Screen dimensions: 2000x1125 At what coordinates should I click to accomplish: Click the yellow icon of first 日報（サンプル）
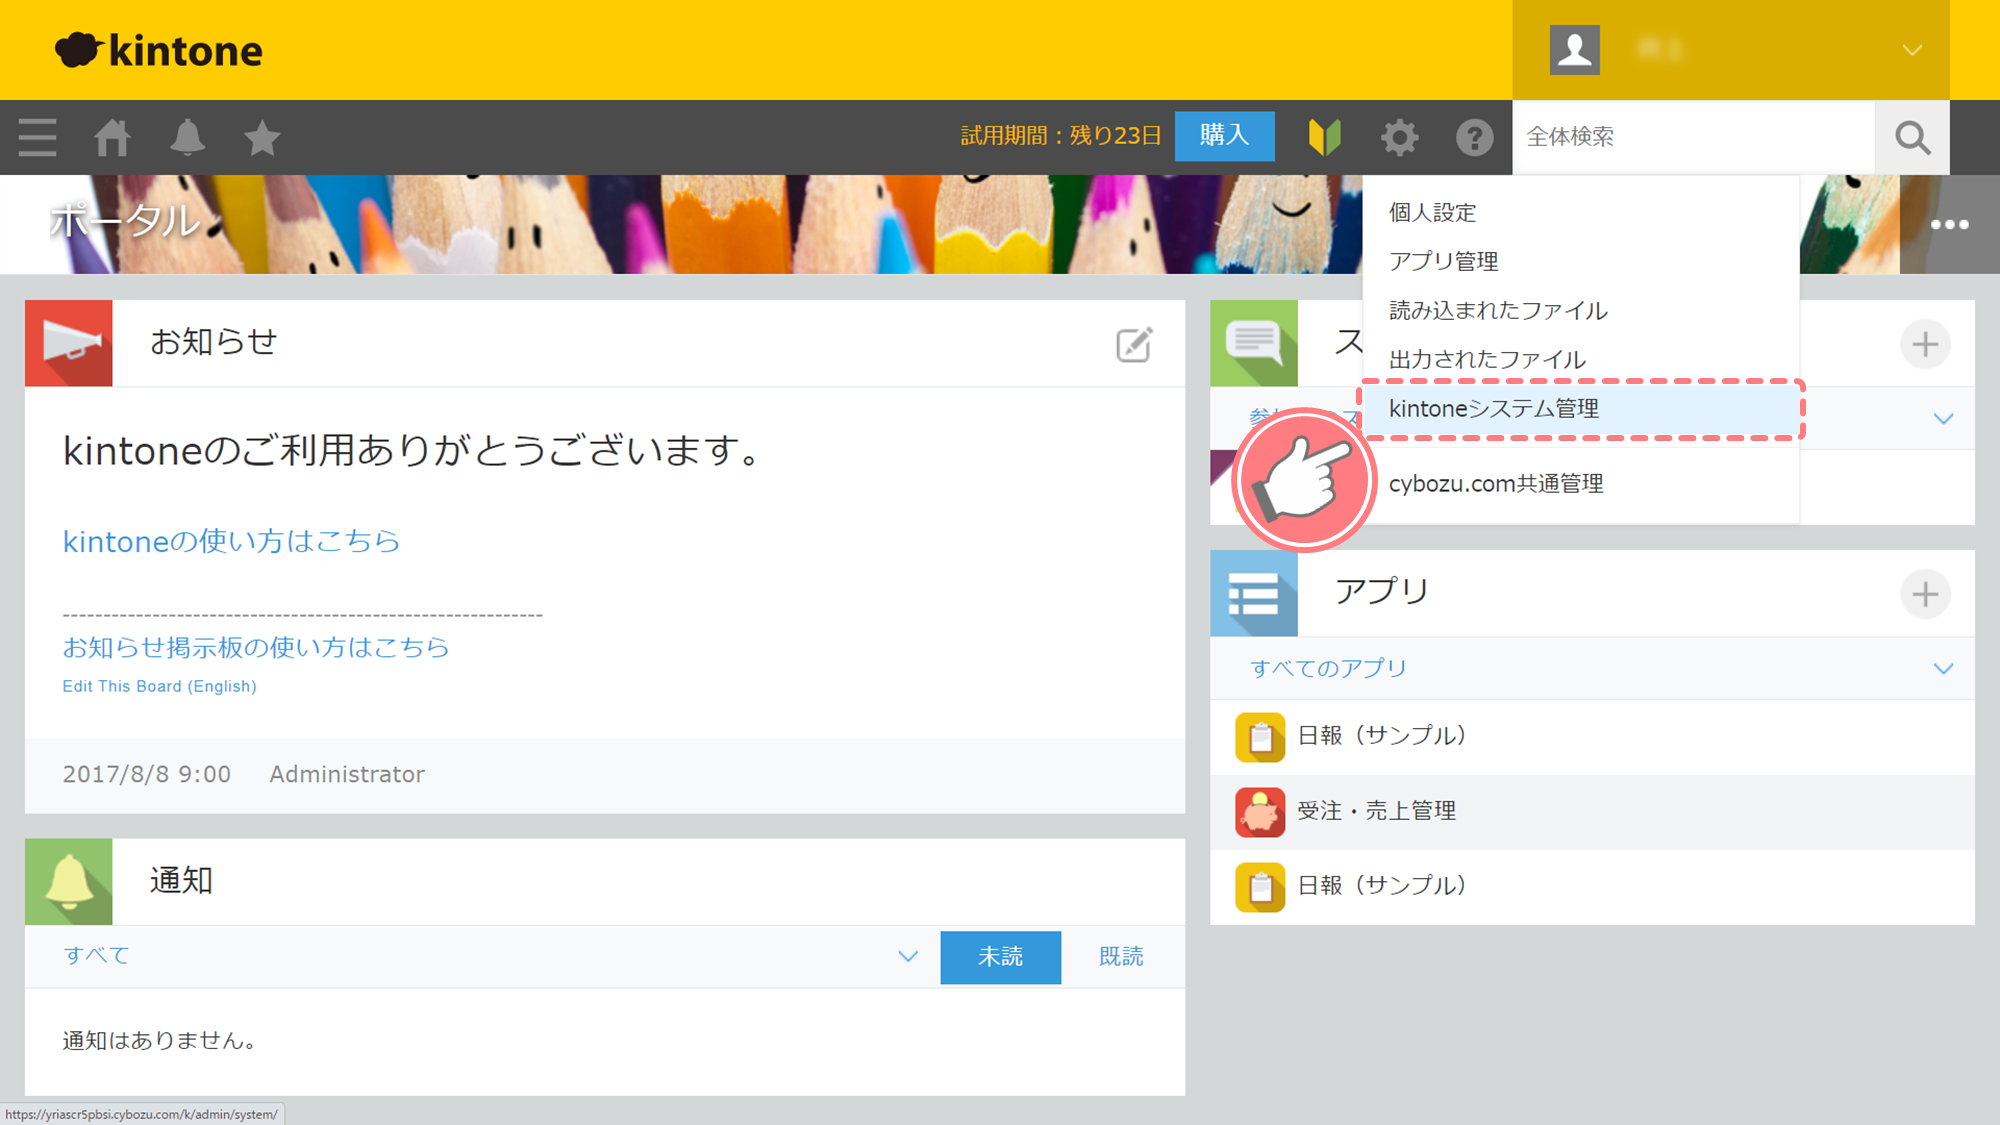[x=1260, y=737]
